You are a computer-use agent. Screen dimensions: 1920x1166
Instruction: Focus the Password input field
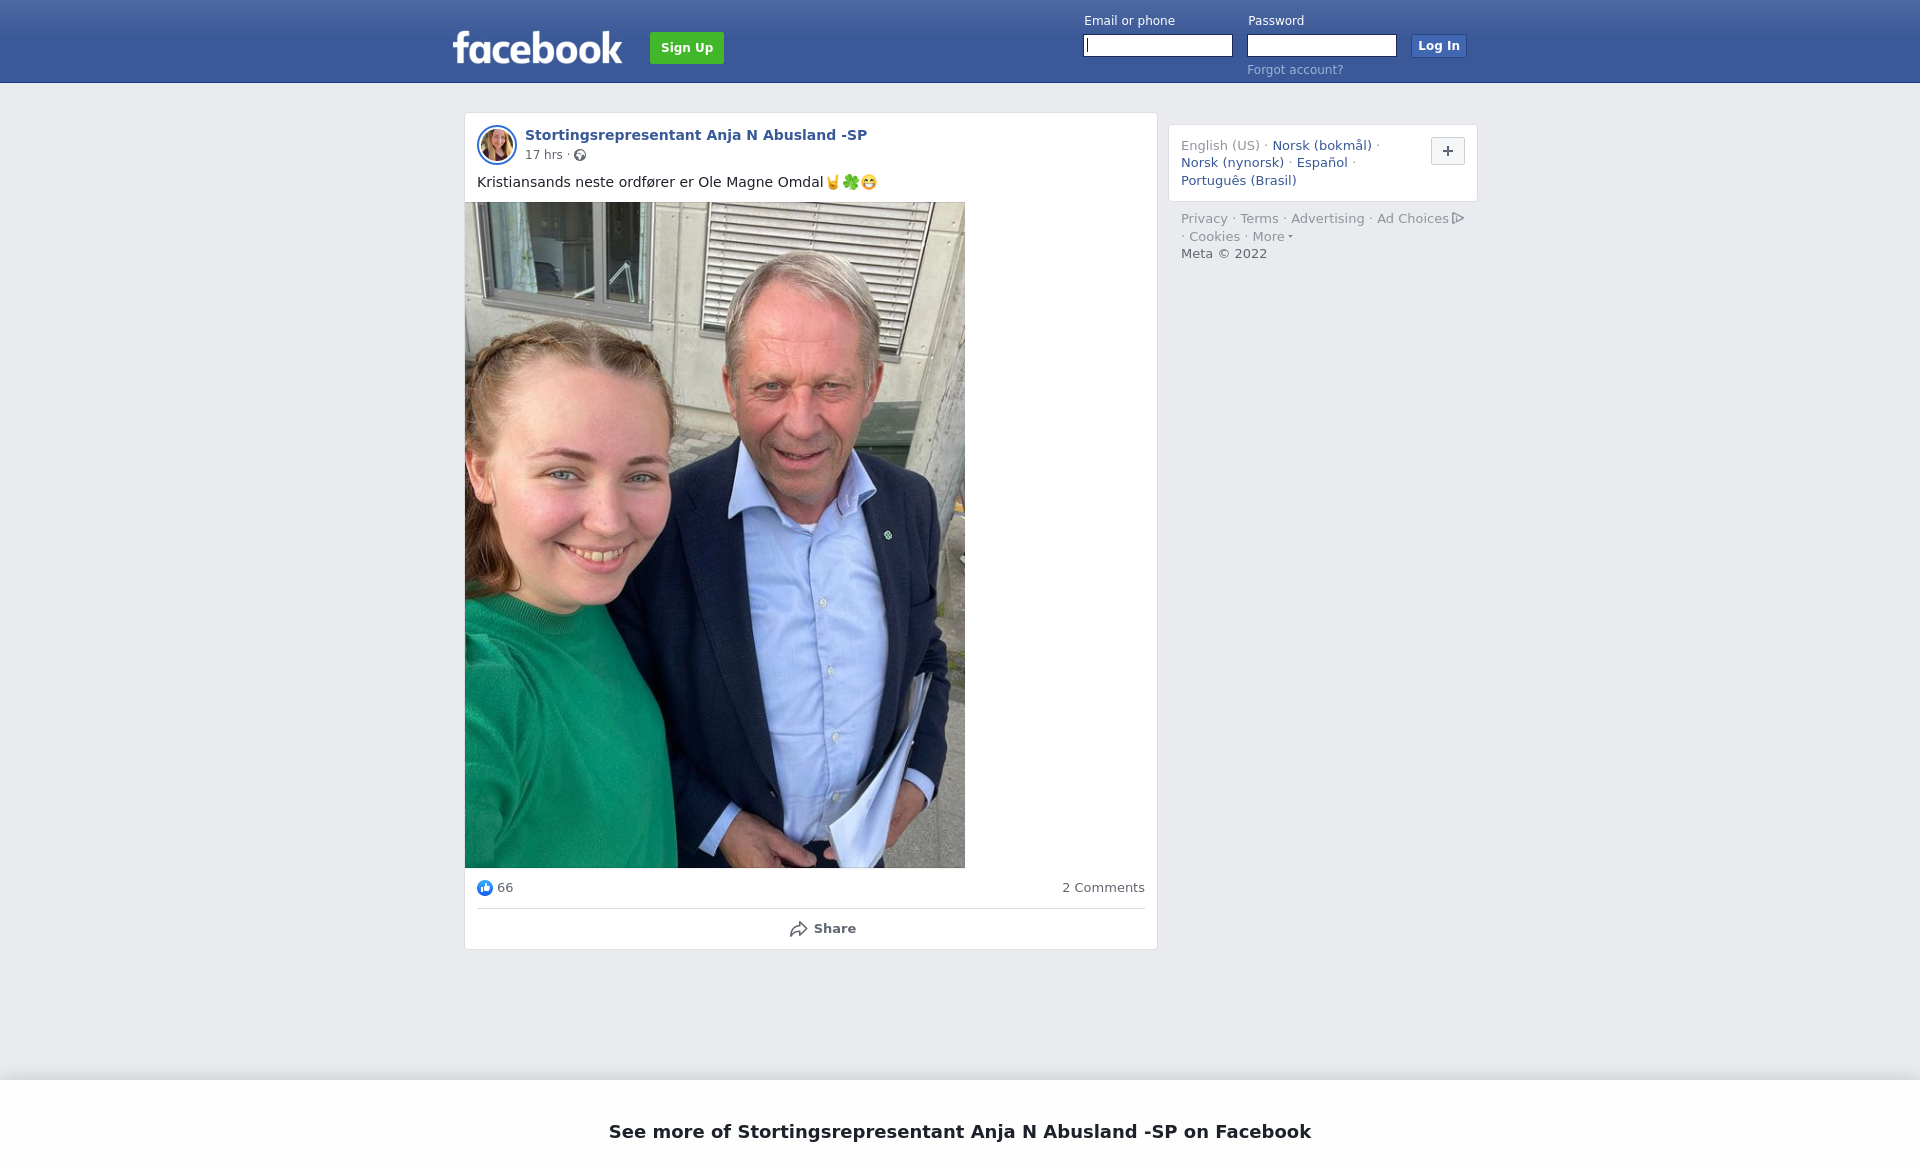(x=1321, y=46)
